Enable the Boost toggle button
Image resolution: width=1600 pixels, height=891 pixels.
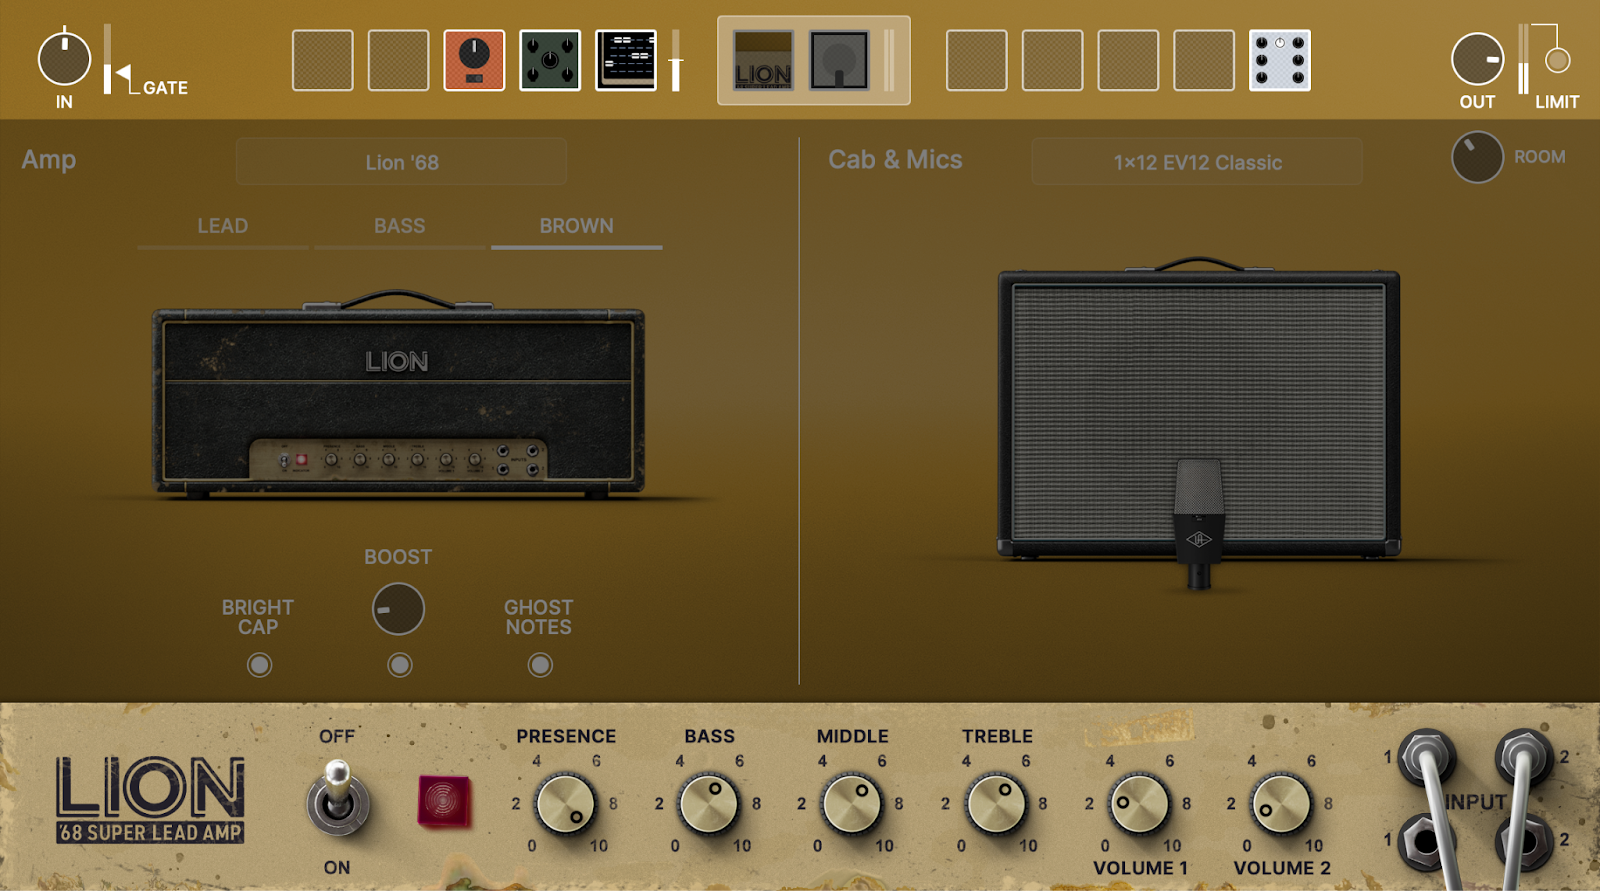(x=399, y=665)
